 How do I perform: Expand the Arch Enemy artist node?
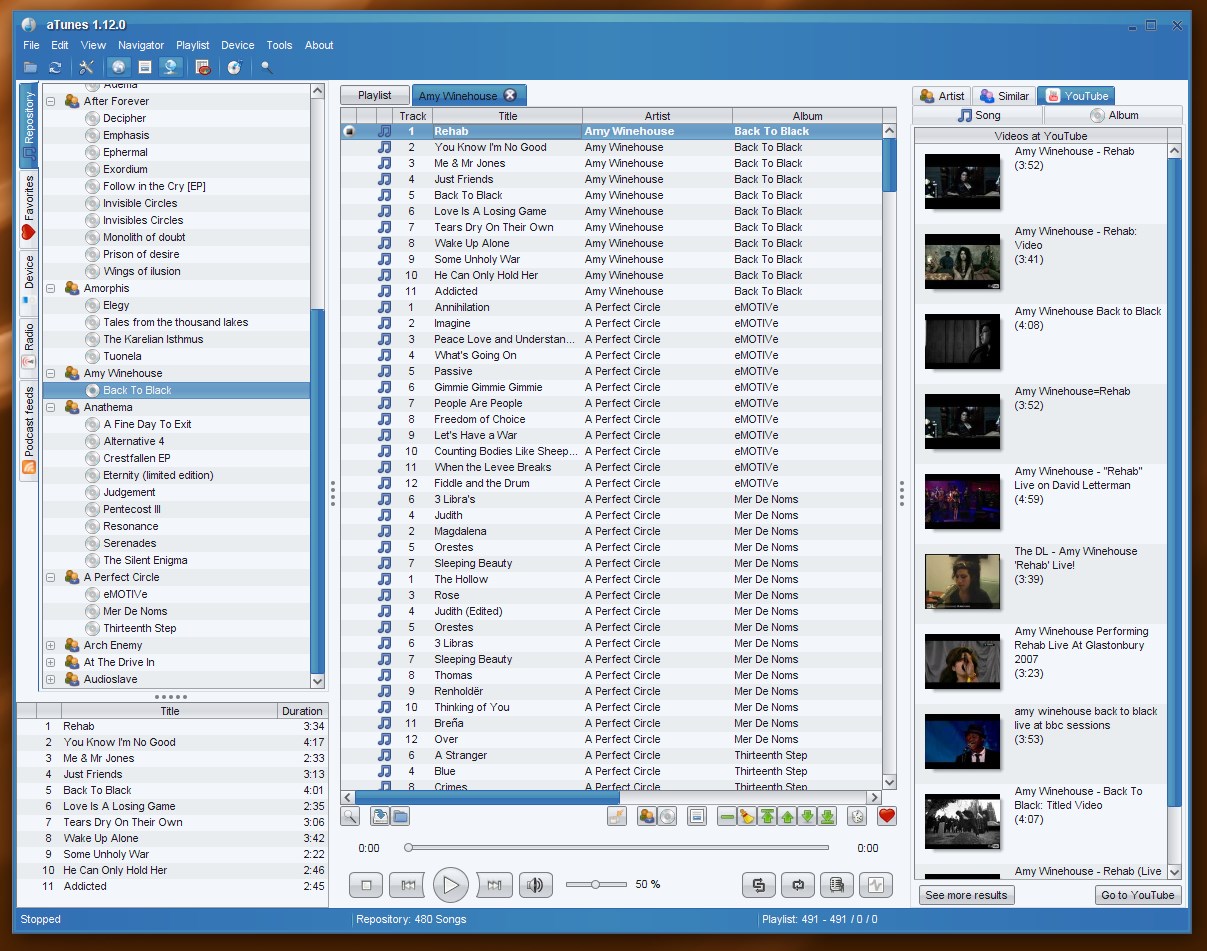[51, 645]
